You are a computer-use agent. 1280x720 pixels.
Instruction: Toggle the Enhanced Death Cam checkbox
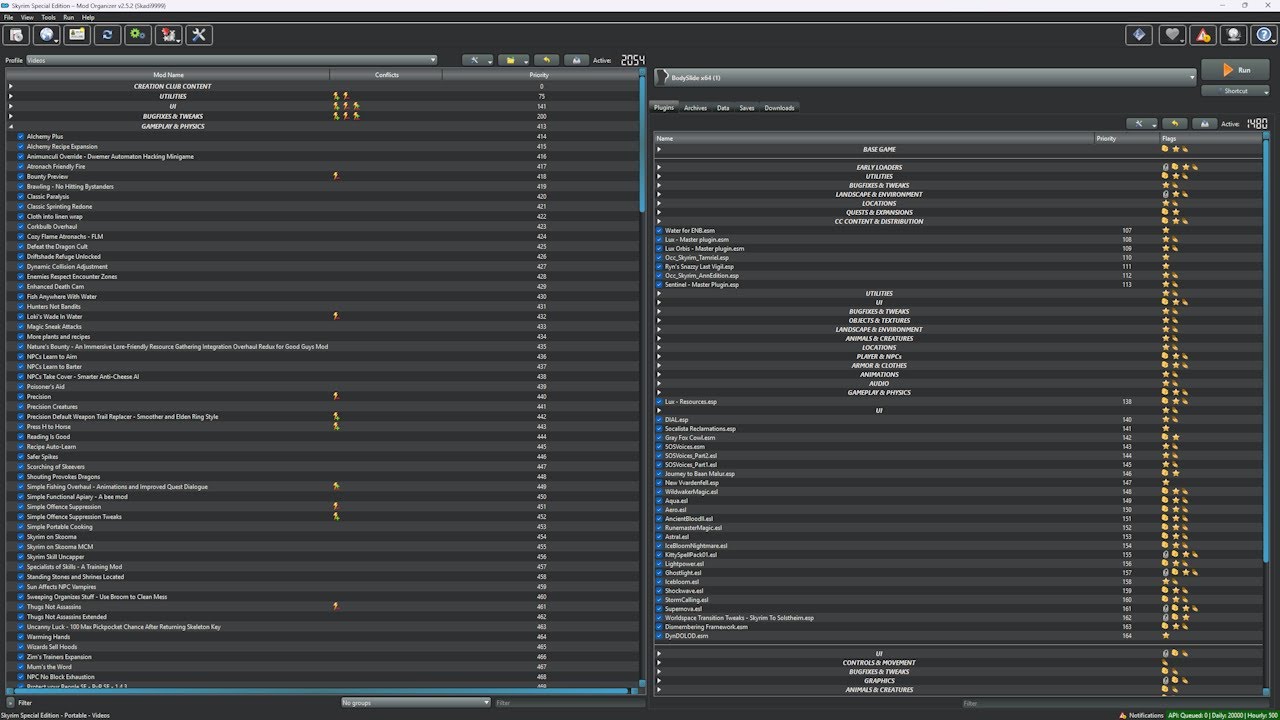(x=21, y=286)
